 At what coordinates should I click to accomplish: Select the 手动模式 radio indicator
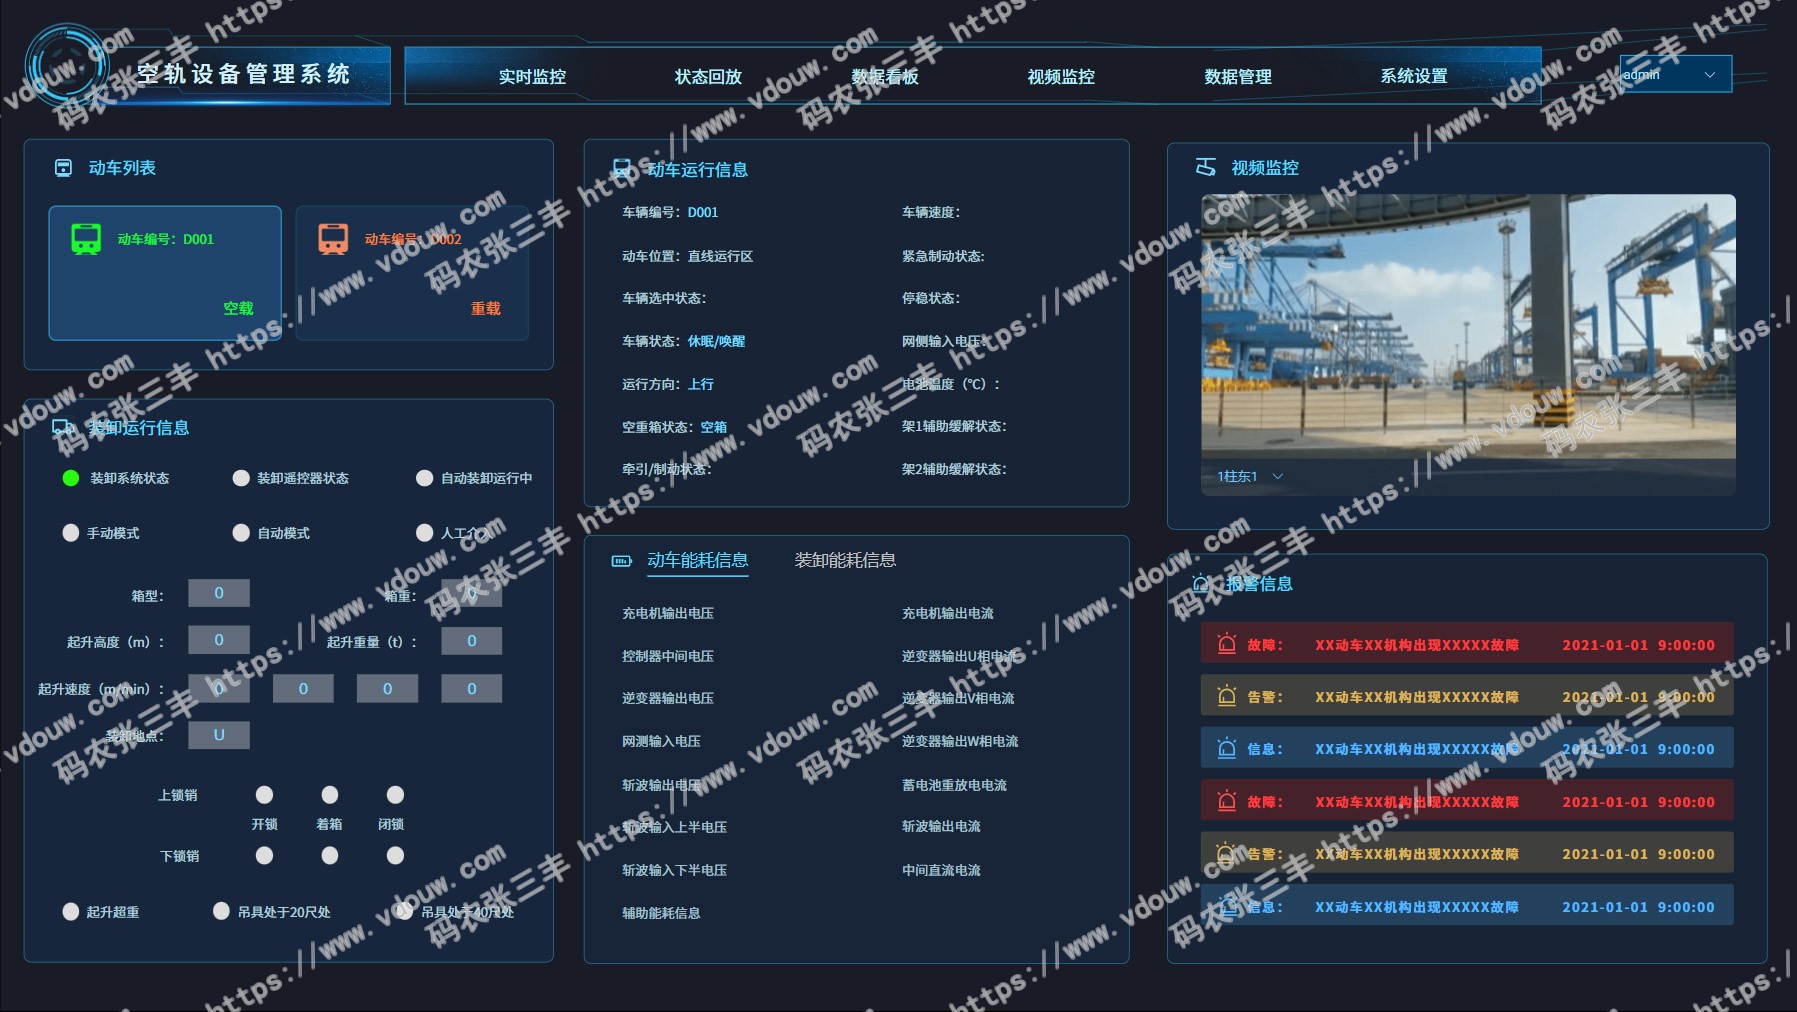71,533
